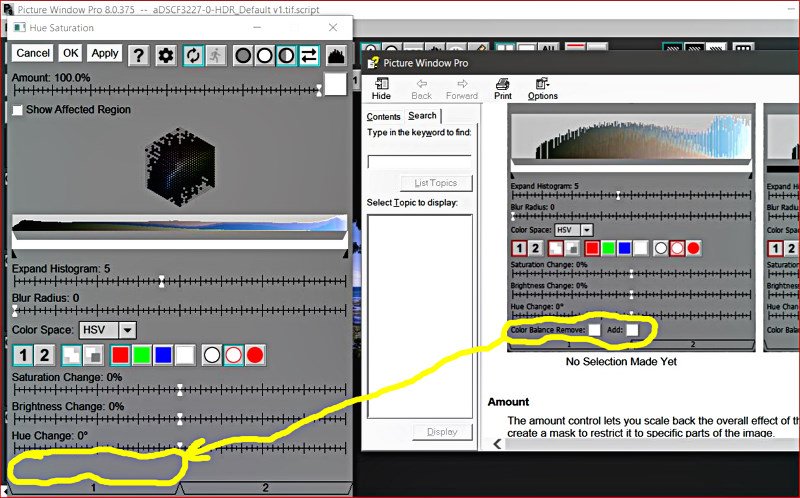800x498 pixels.
Task: Select curve 2 button in Hue Saturation dialog
Action: [x=44, y=355]
